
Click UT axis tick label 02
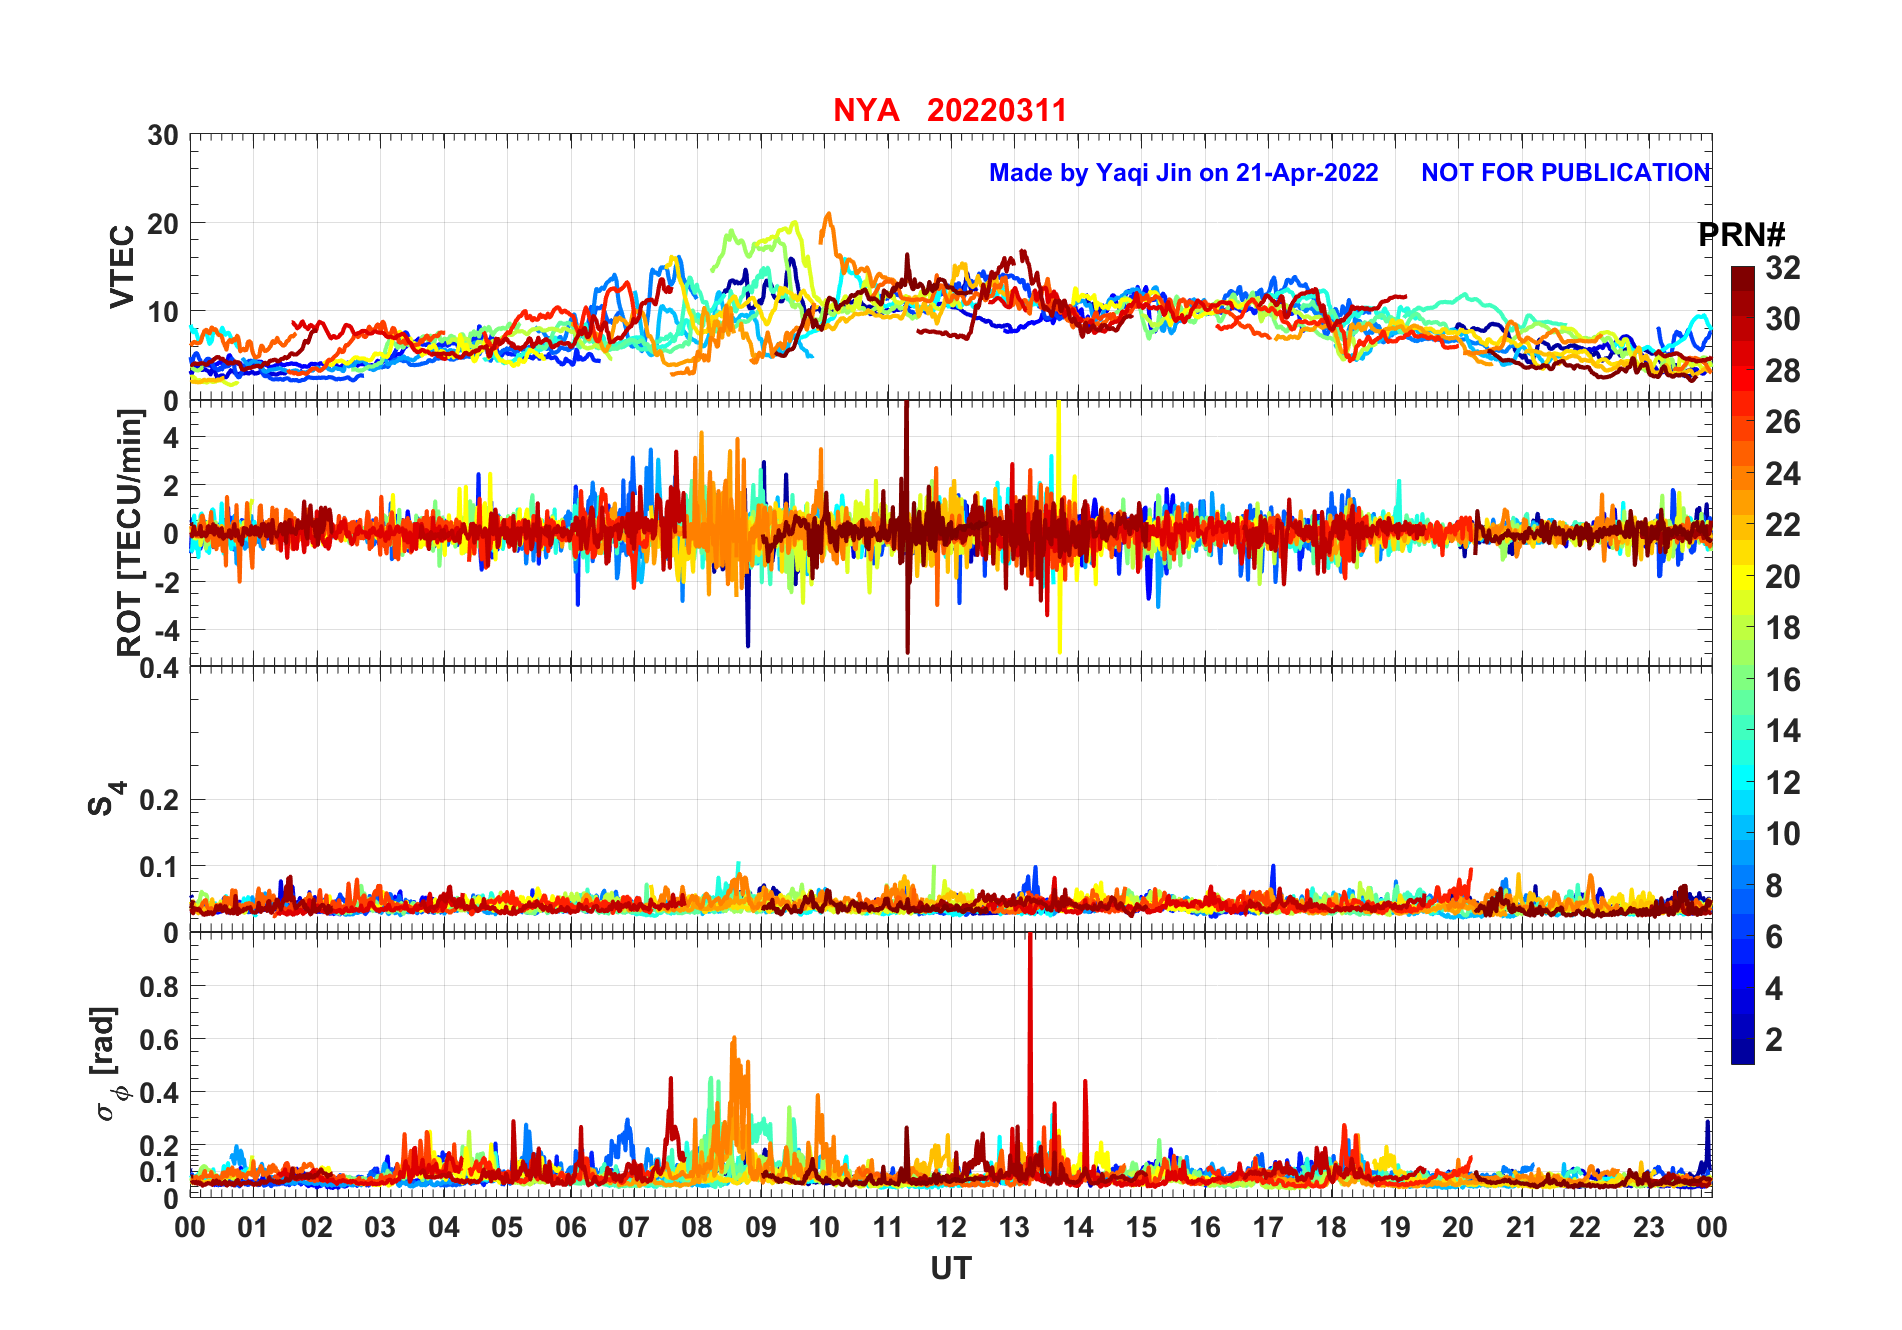pos(317,1228)
